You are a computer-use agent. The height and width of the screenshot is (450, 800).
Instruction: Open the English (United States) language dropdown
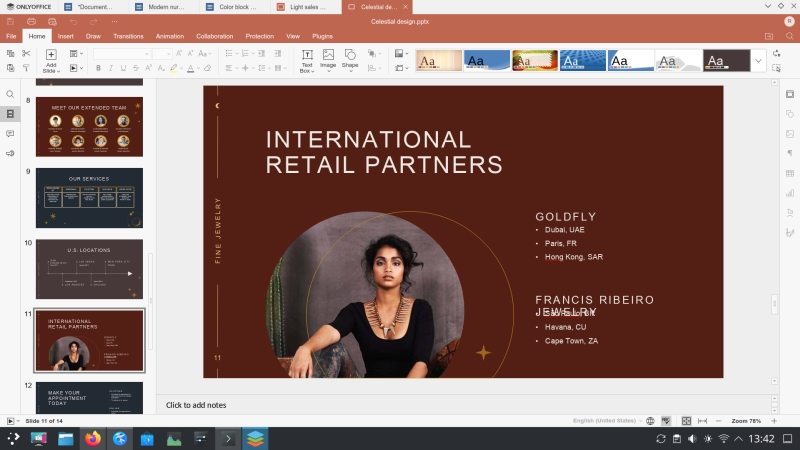[607, 421]
